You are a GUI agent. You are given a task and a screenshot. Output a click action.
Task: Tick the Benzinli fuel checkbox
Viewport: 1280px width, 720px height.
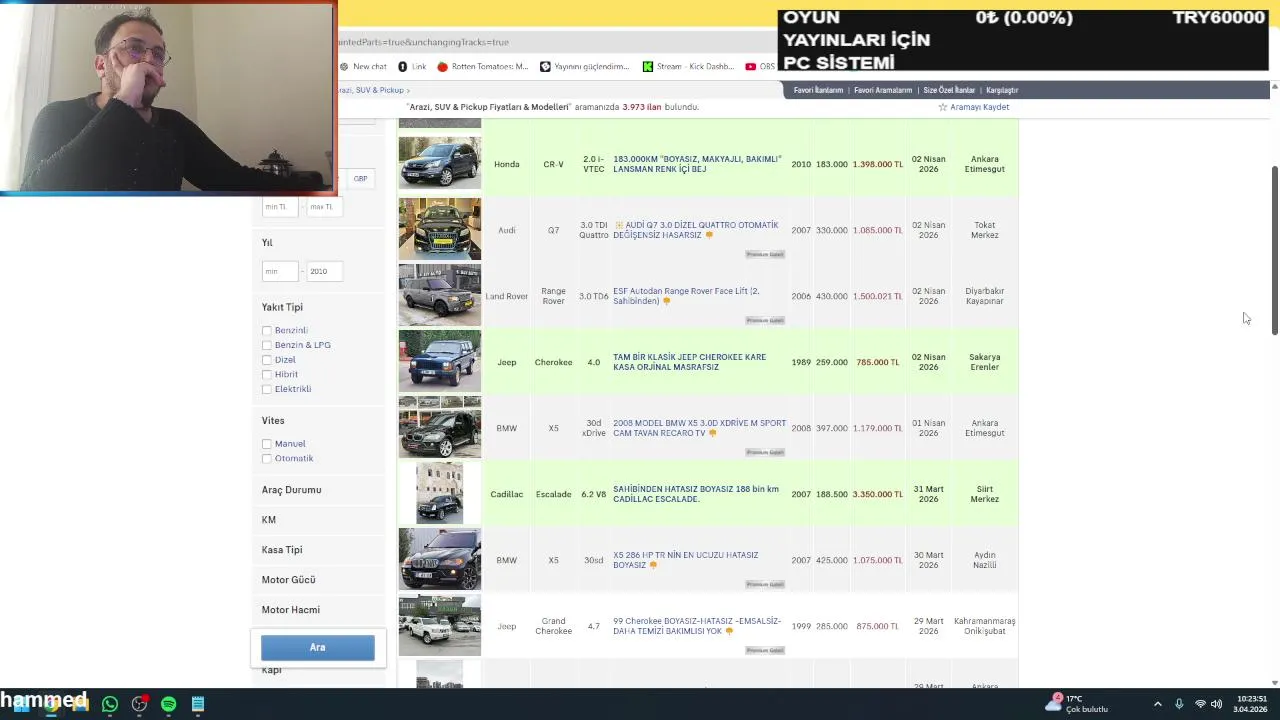(x=267, y=330)
